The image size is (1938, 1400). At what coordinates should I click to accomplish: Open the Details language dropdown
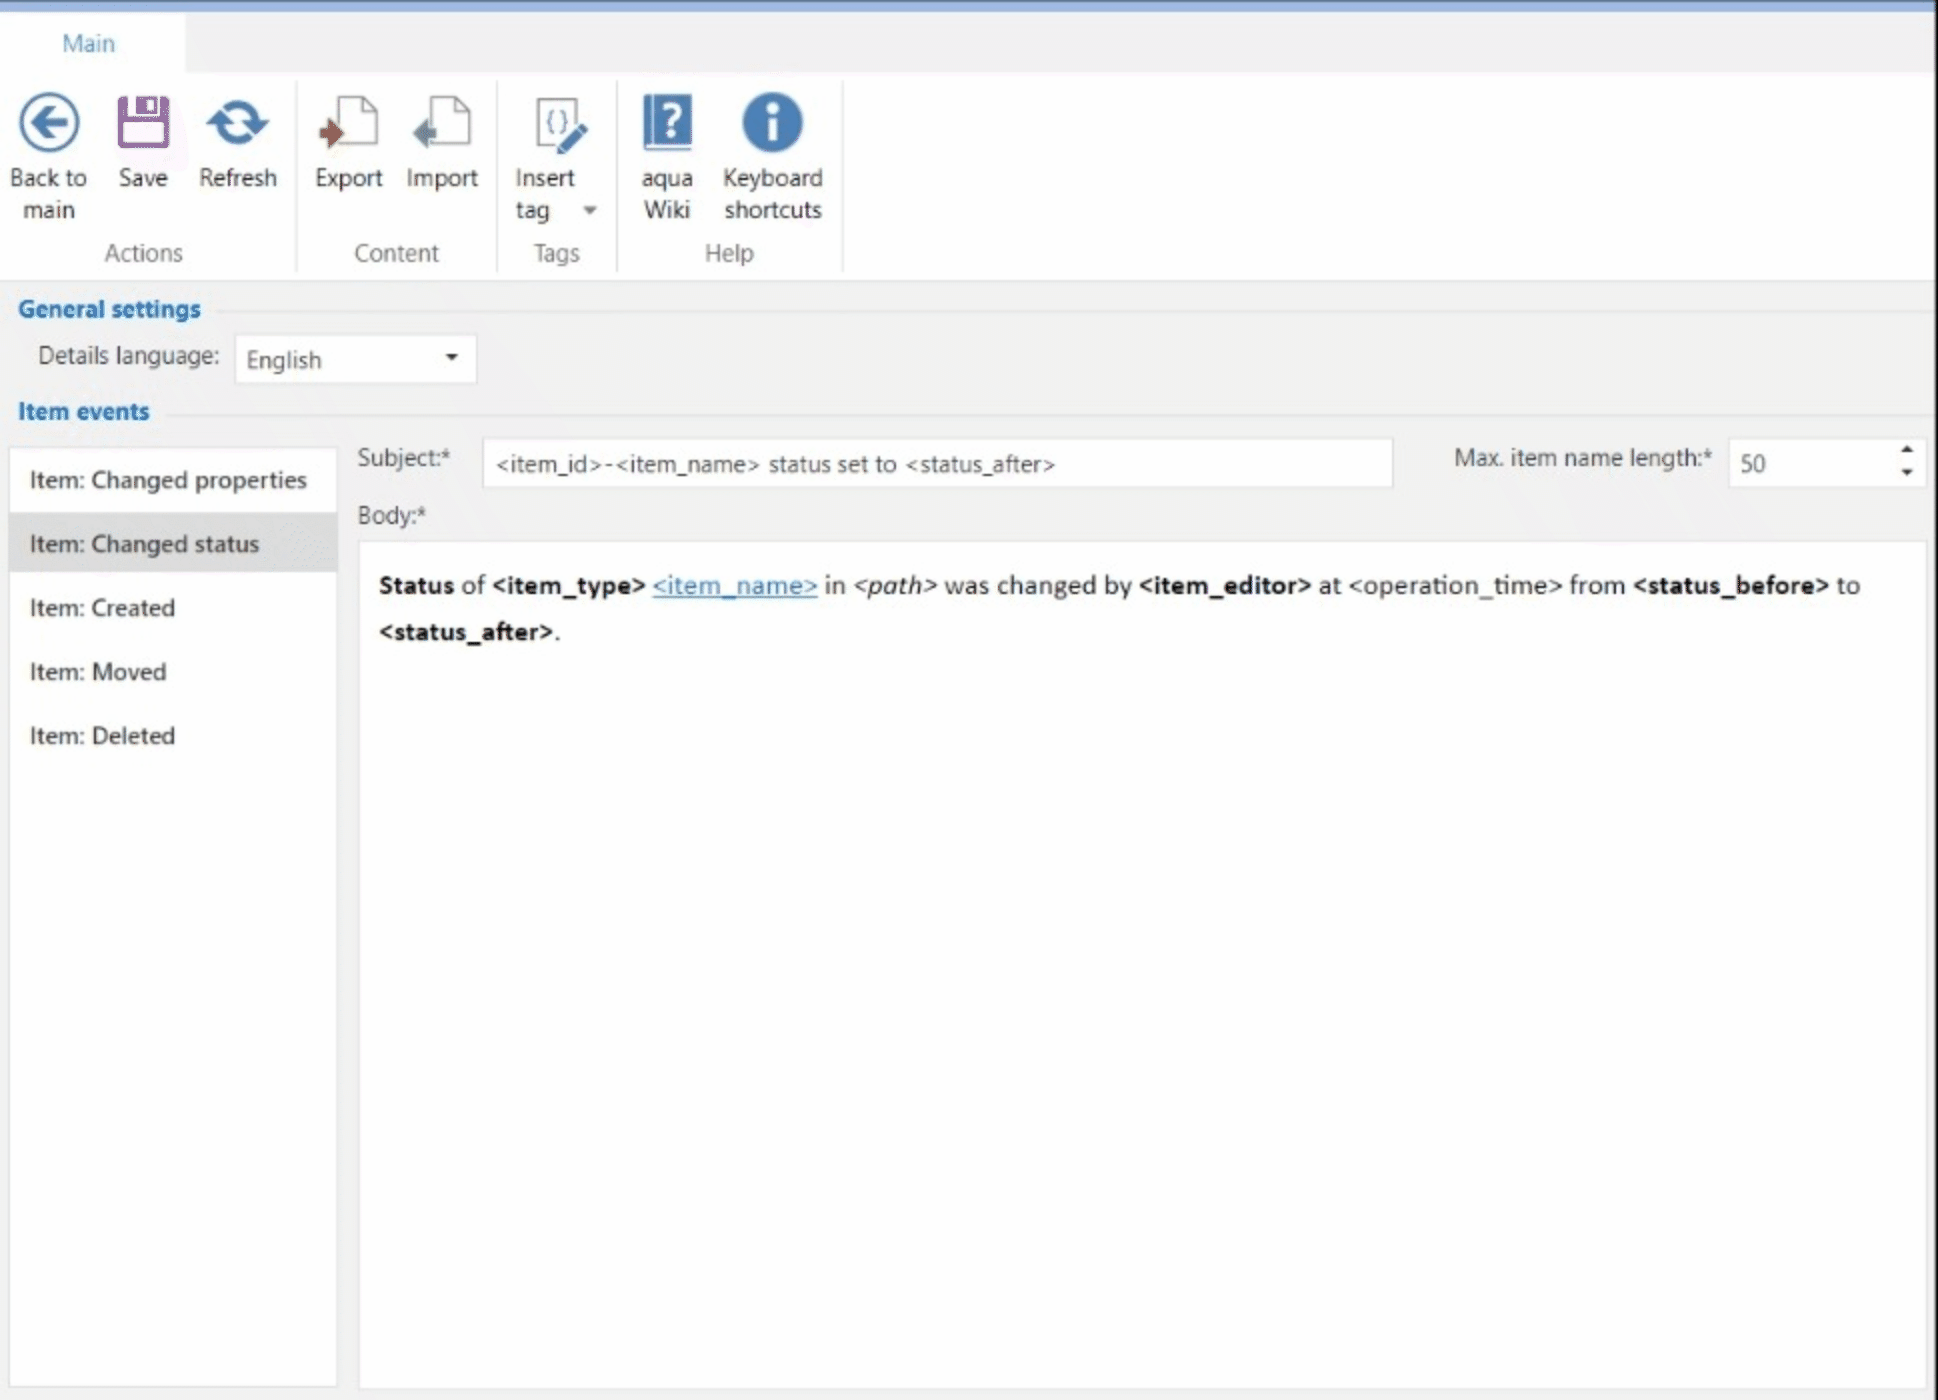451,359
